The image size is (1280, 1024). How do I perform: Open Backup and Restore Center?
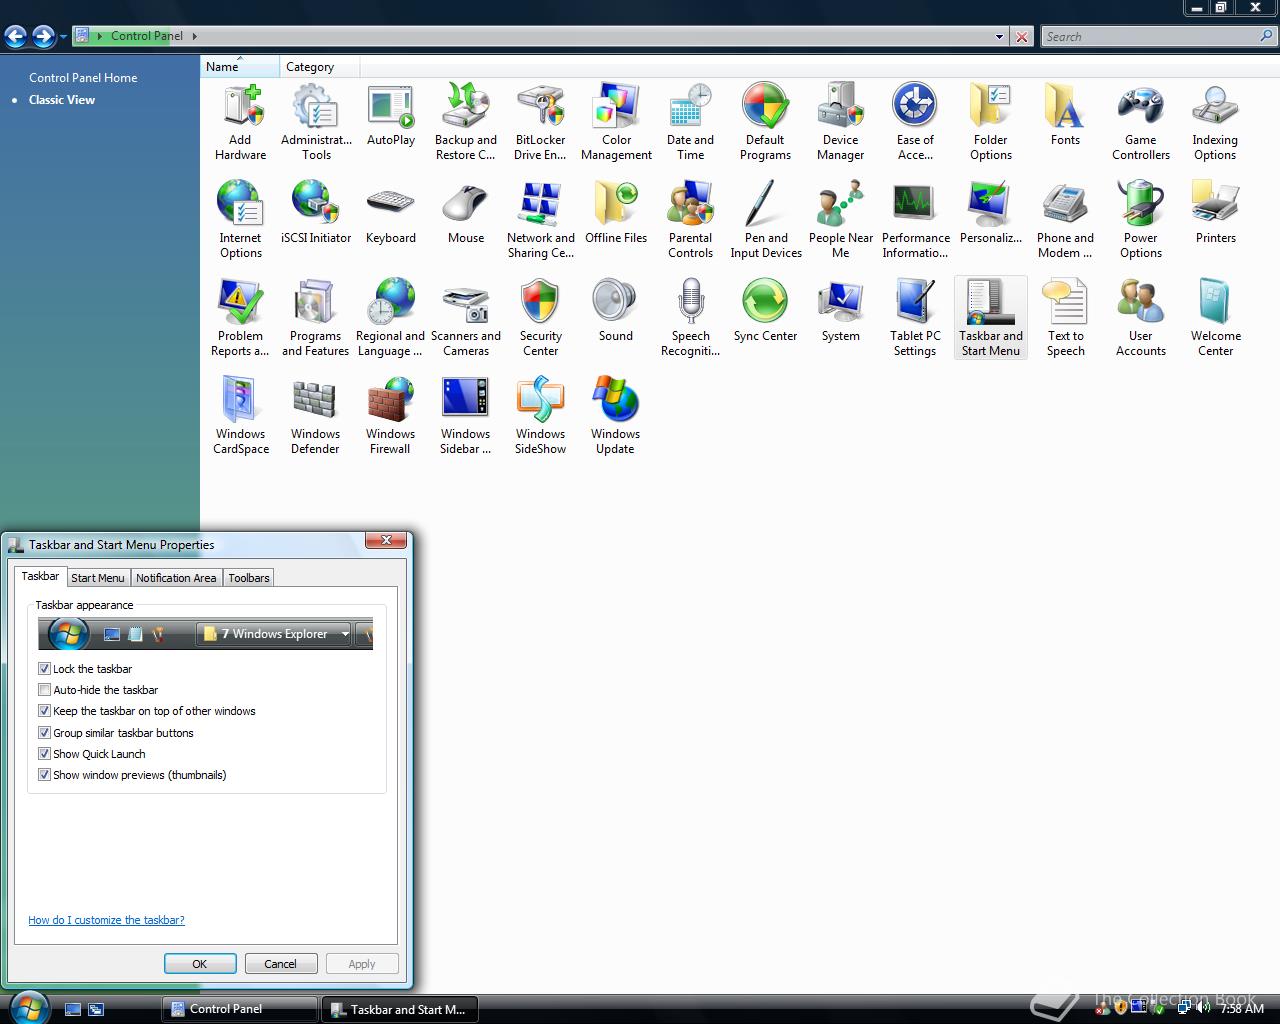(x=466, y=122)
